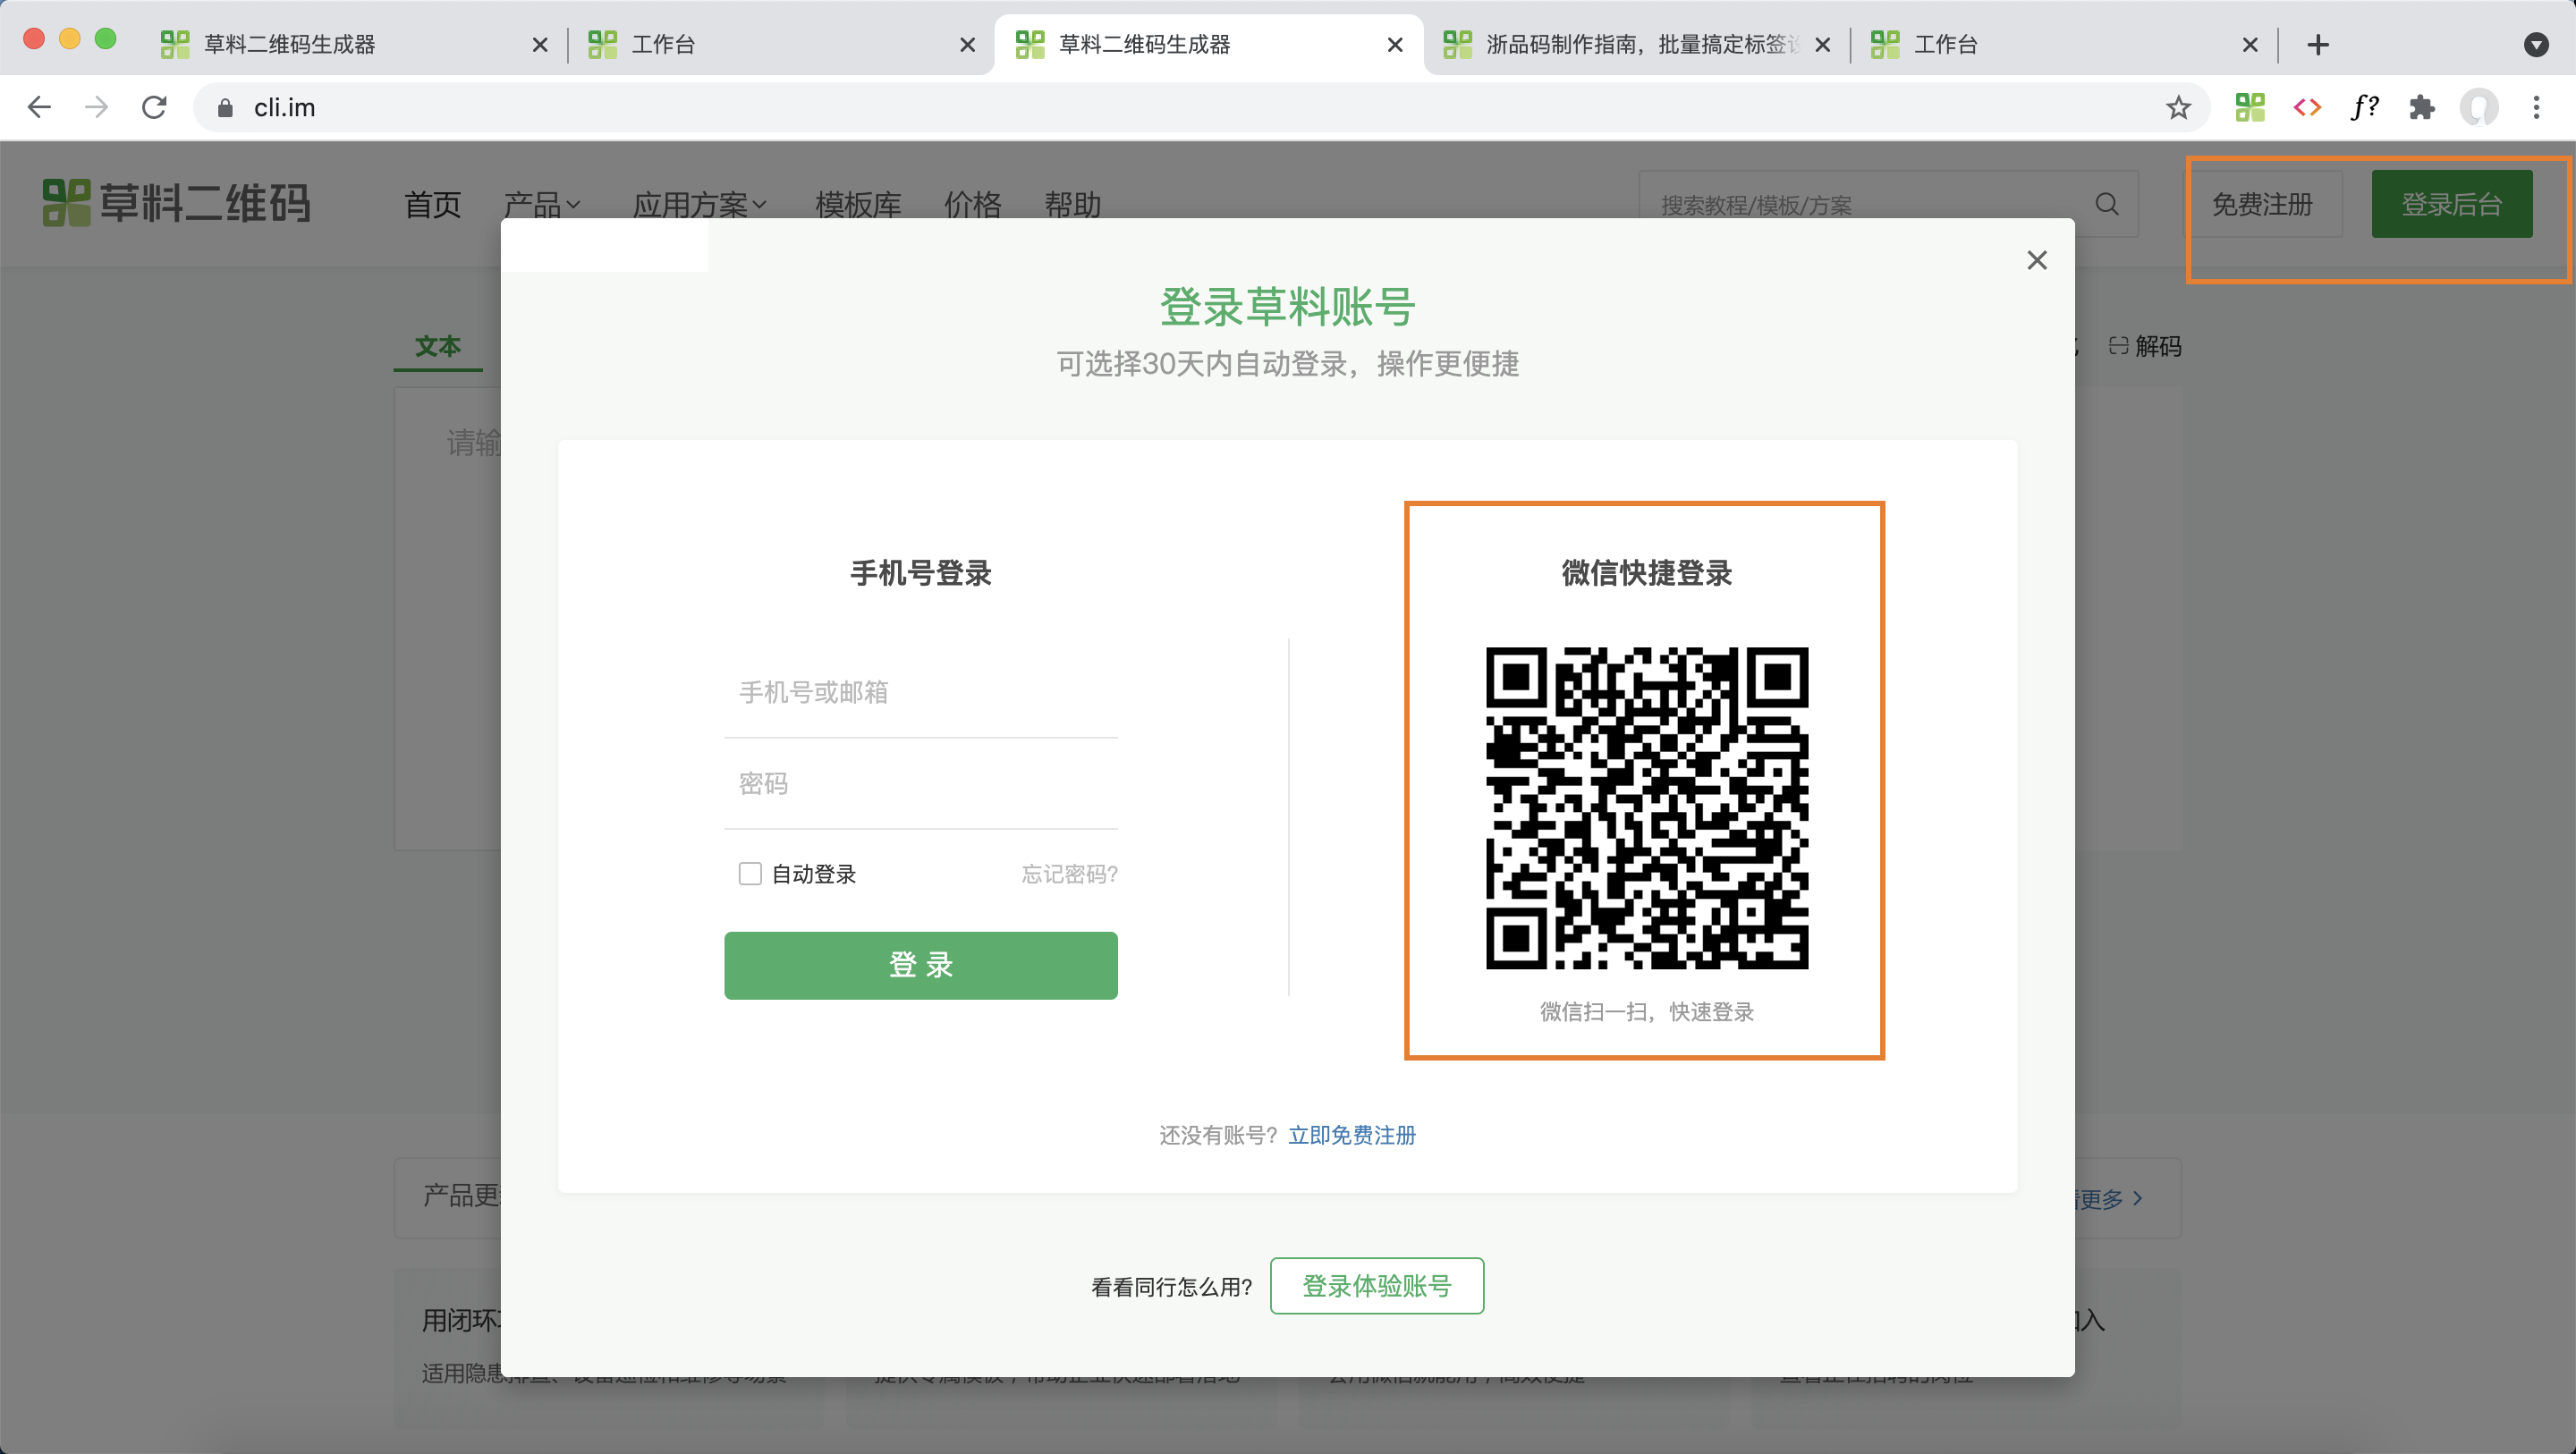This screenshot has height=1454, width=2576.
Task: Click the green 登 录 button
Action: pyautogui.click(x=920, y=964)
